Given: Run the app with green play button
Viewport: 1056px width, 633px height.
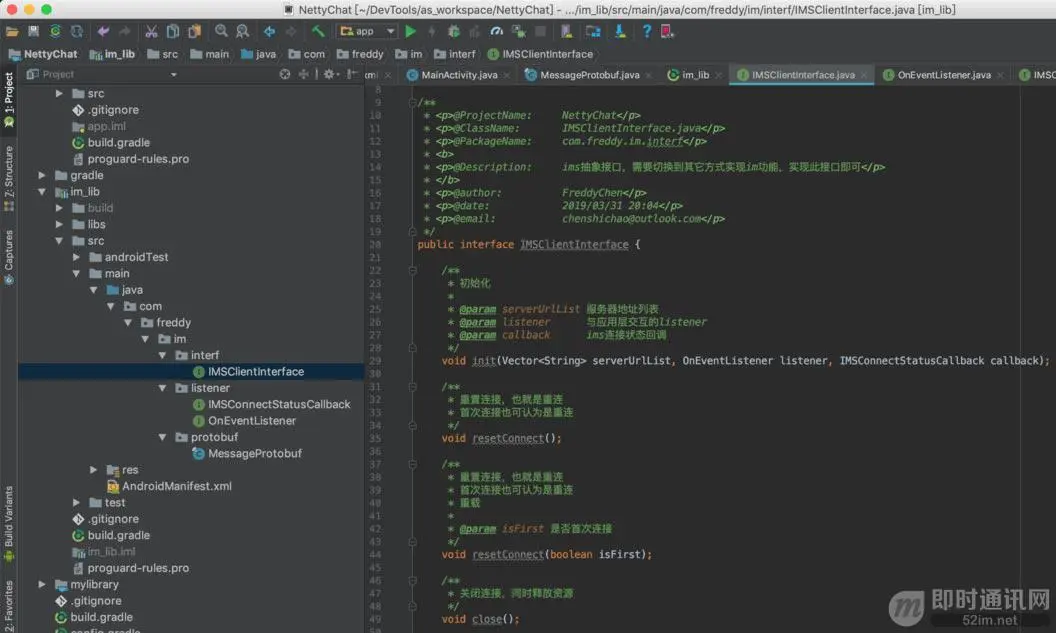Looking at the screenshot, I should click(411, 31).
